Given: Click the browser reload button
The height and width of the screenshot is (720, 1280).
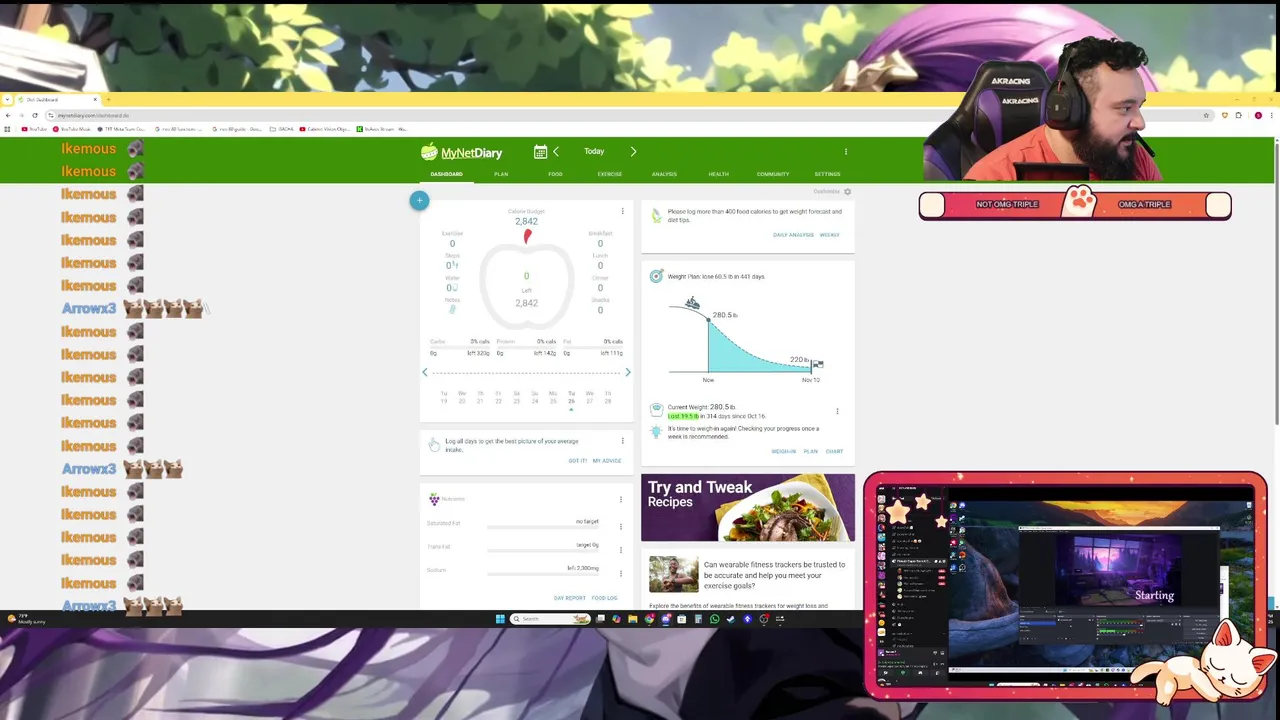Looking at the screenshot, I should [34, 115].
